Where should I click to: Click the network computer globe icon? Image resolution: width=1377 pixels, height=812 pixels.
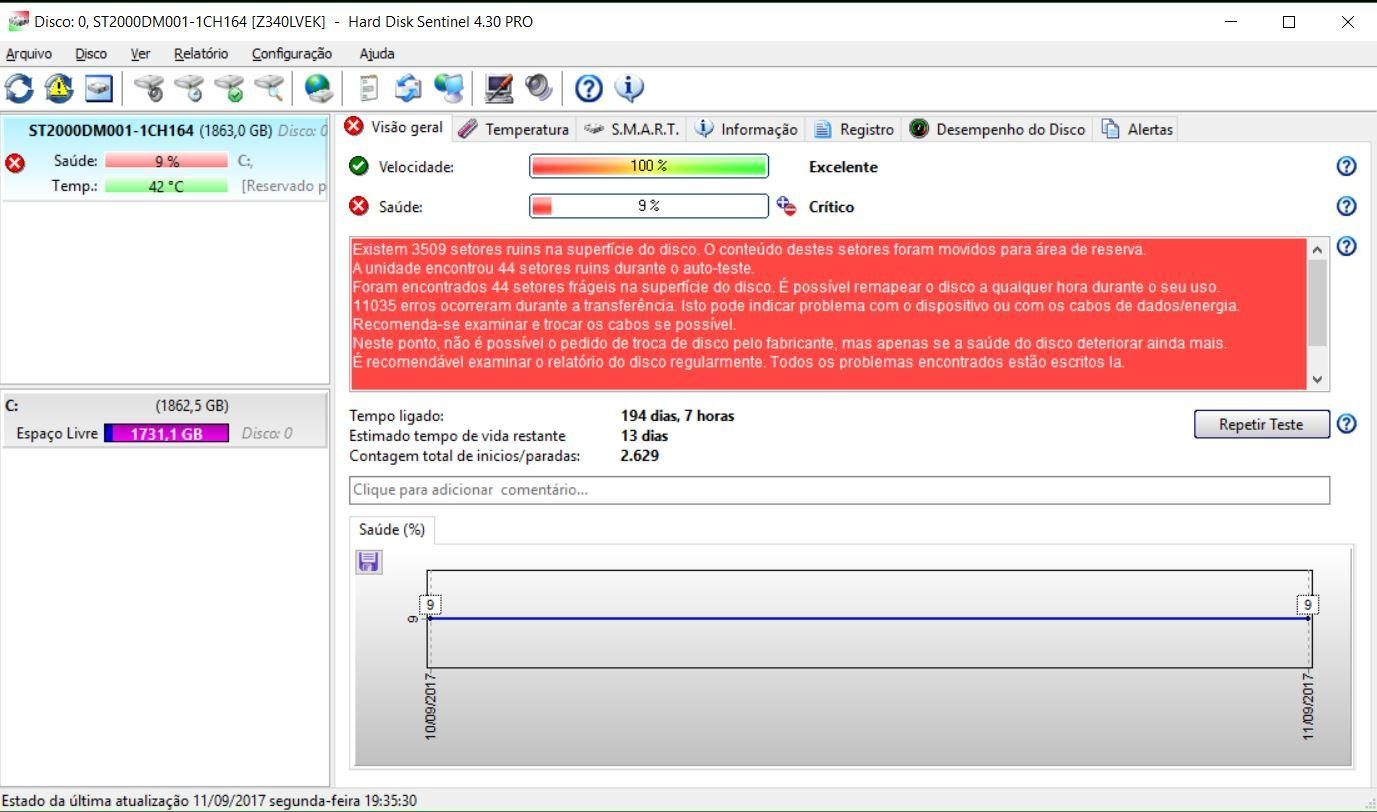click(449, 89)
